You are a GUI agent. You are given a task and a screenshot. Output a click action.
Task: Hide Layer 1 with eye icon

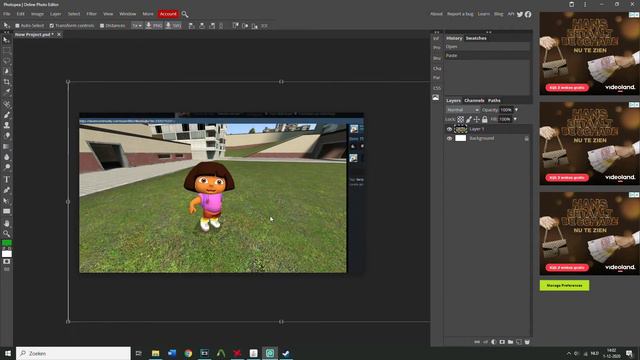point(449,129)
